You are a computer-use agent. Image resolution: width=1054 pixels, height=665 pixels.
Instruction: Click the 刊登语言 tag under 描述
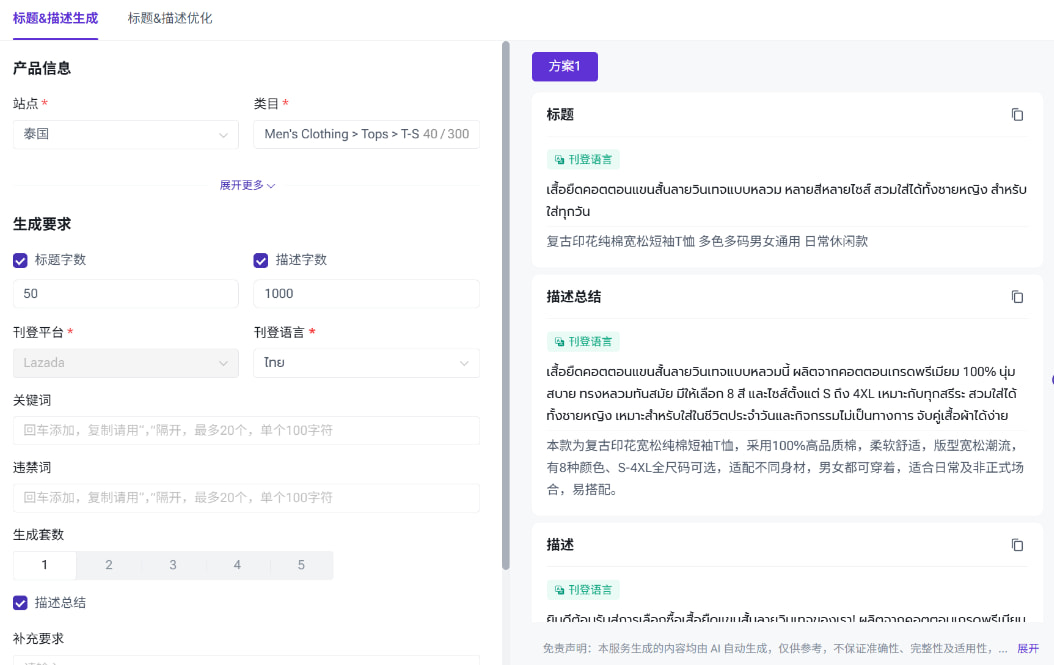coord(583,590)
